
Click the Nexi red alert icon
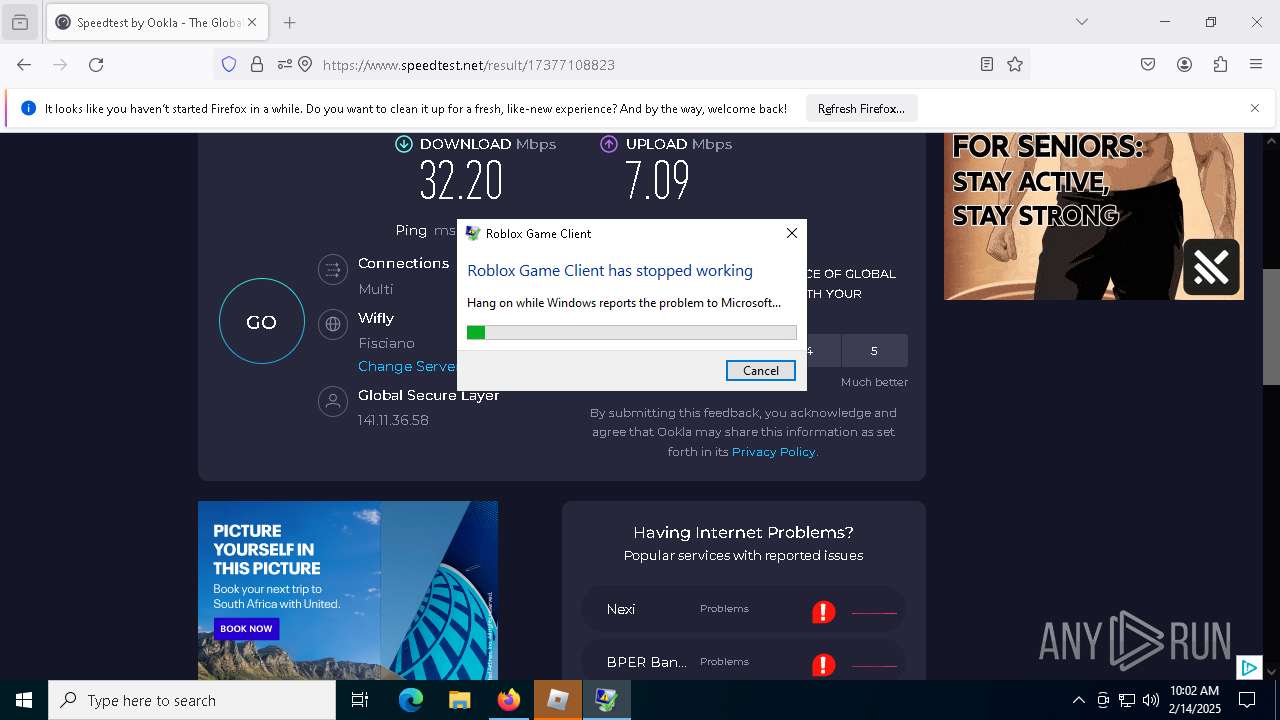(823, 612)
